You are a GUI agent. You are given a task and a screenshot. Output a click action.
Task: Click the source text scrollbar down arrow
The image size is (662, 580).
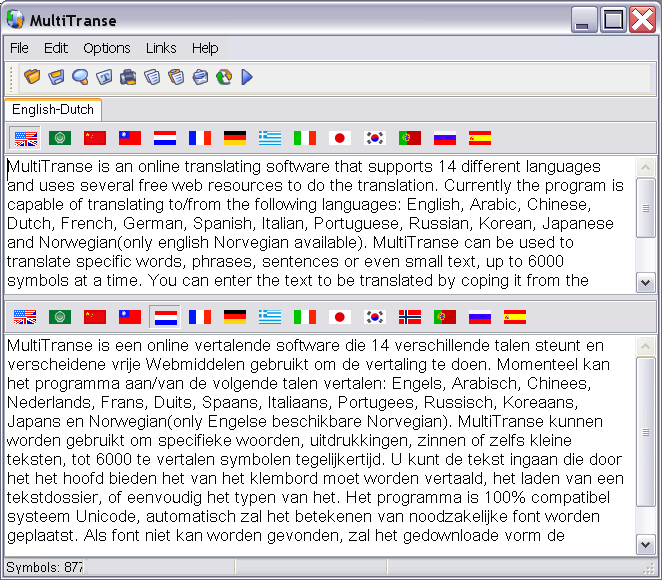pos(645,283)
